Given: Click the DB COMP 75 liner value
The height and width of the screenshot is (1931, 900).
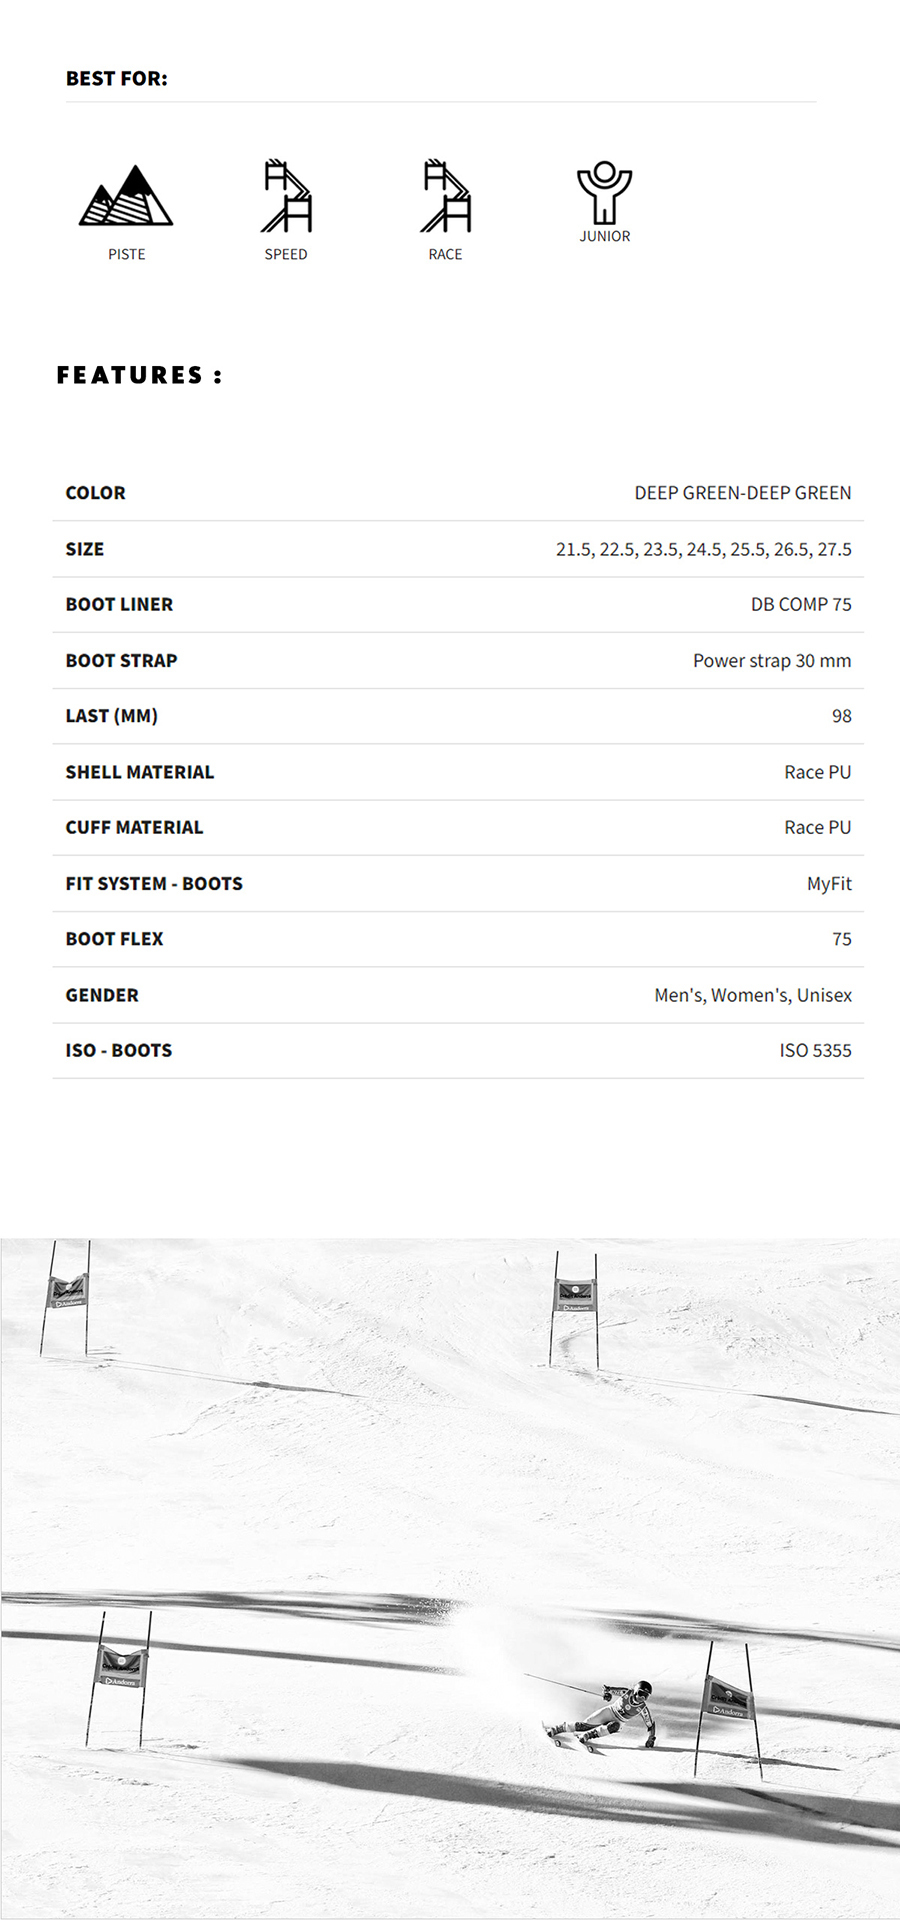Looking at the screenshot, I should pos(801,605).
